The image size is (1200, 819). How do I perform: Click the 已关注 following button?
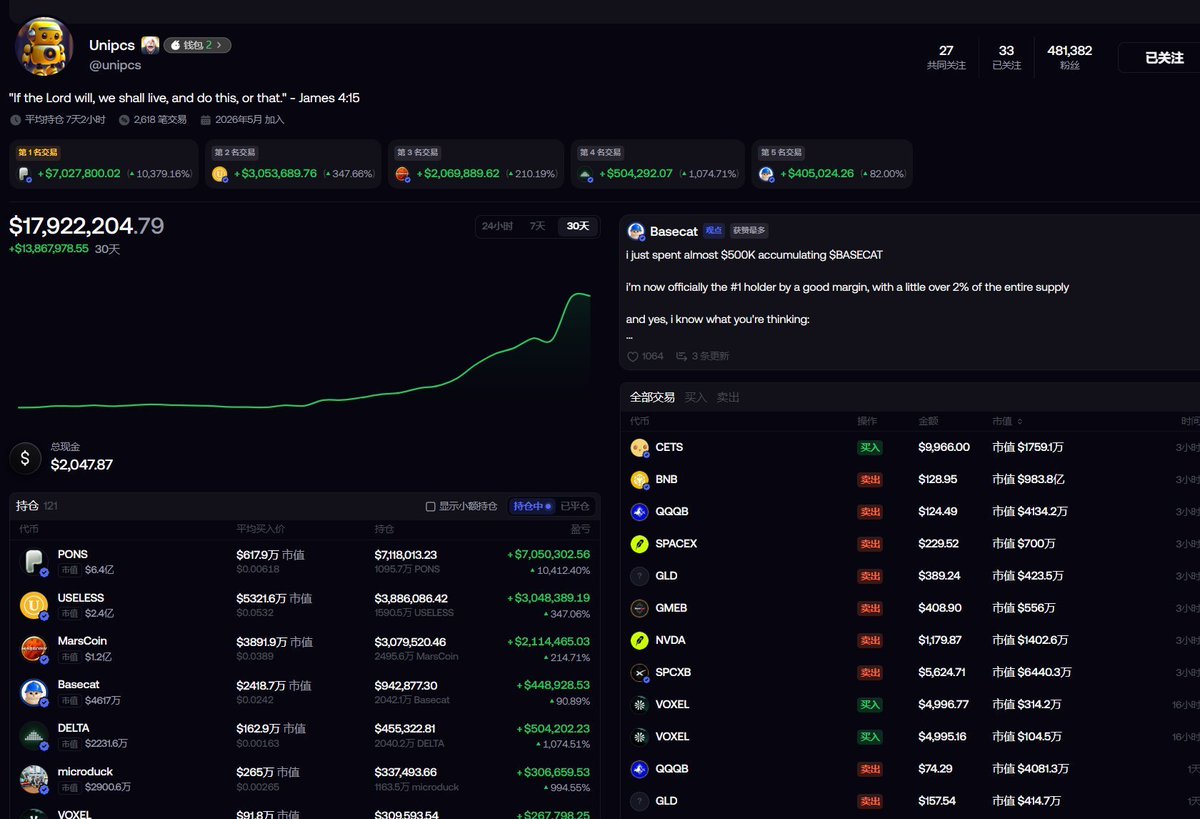coord(1163,58)
